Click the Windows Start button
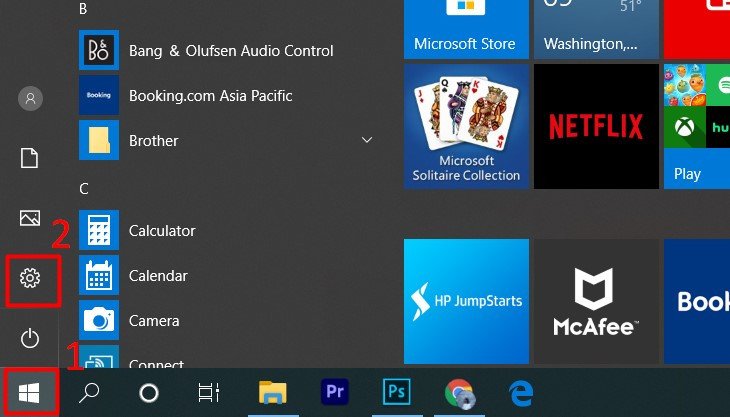 click(29, 392)
